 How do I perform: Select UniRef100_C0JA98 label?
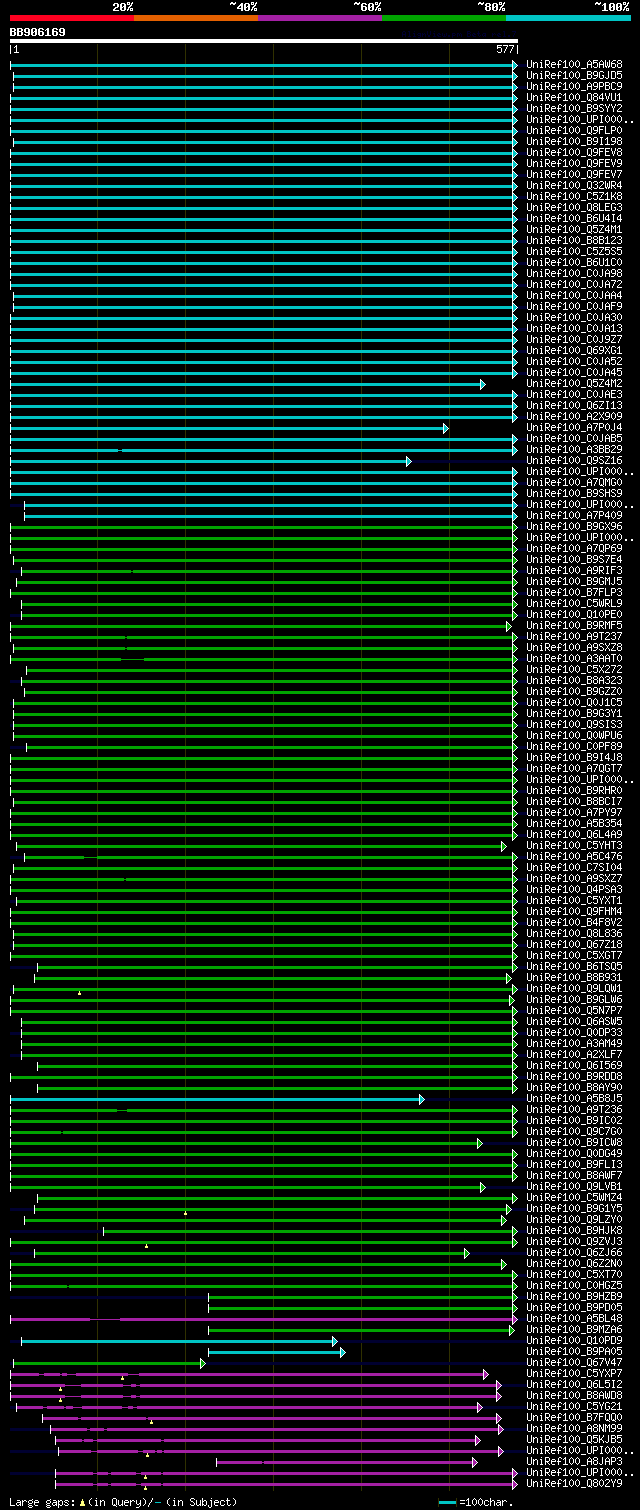[574, 273]
